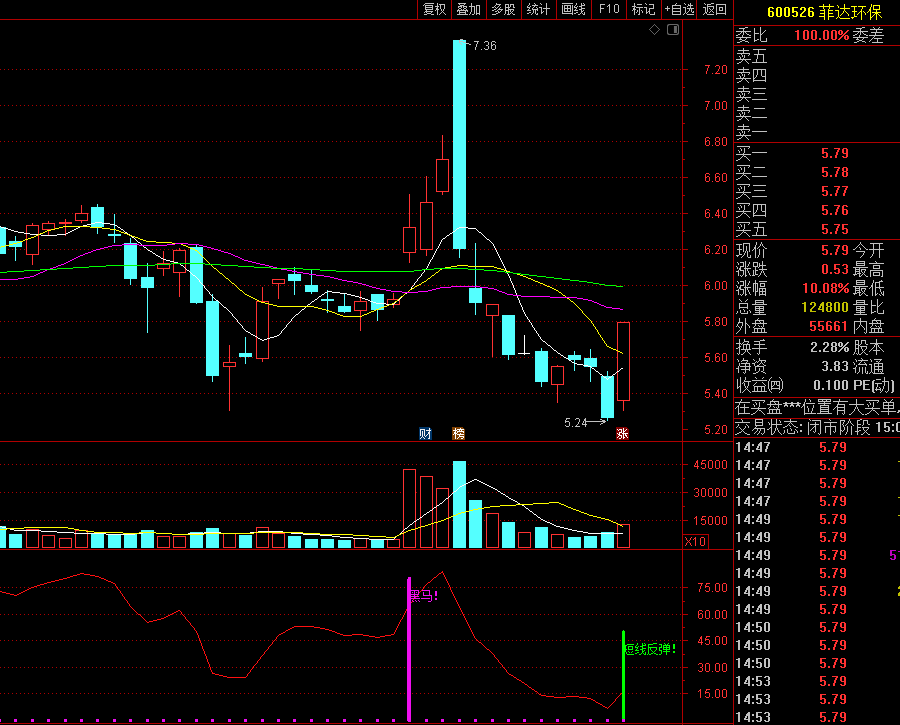Image resolution: width=900 pixels, height=725 pixels.
Task: Click the 买五 bid price 5.75
Action: coord(835,229)
